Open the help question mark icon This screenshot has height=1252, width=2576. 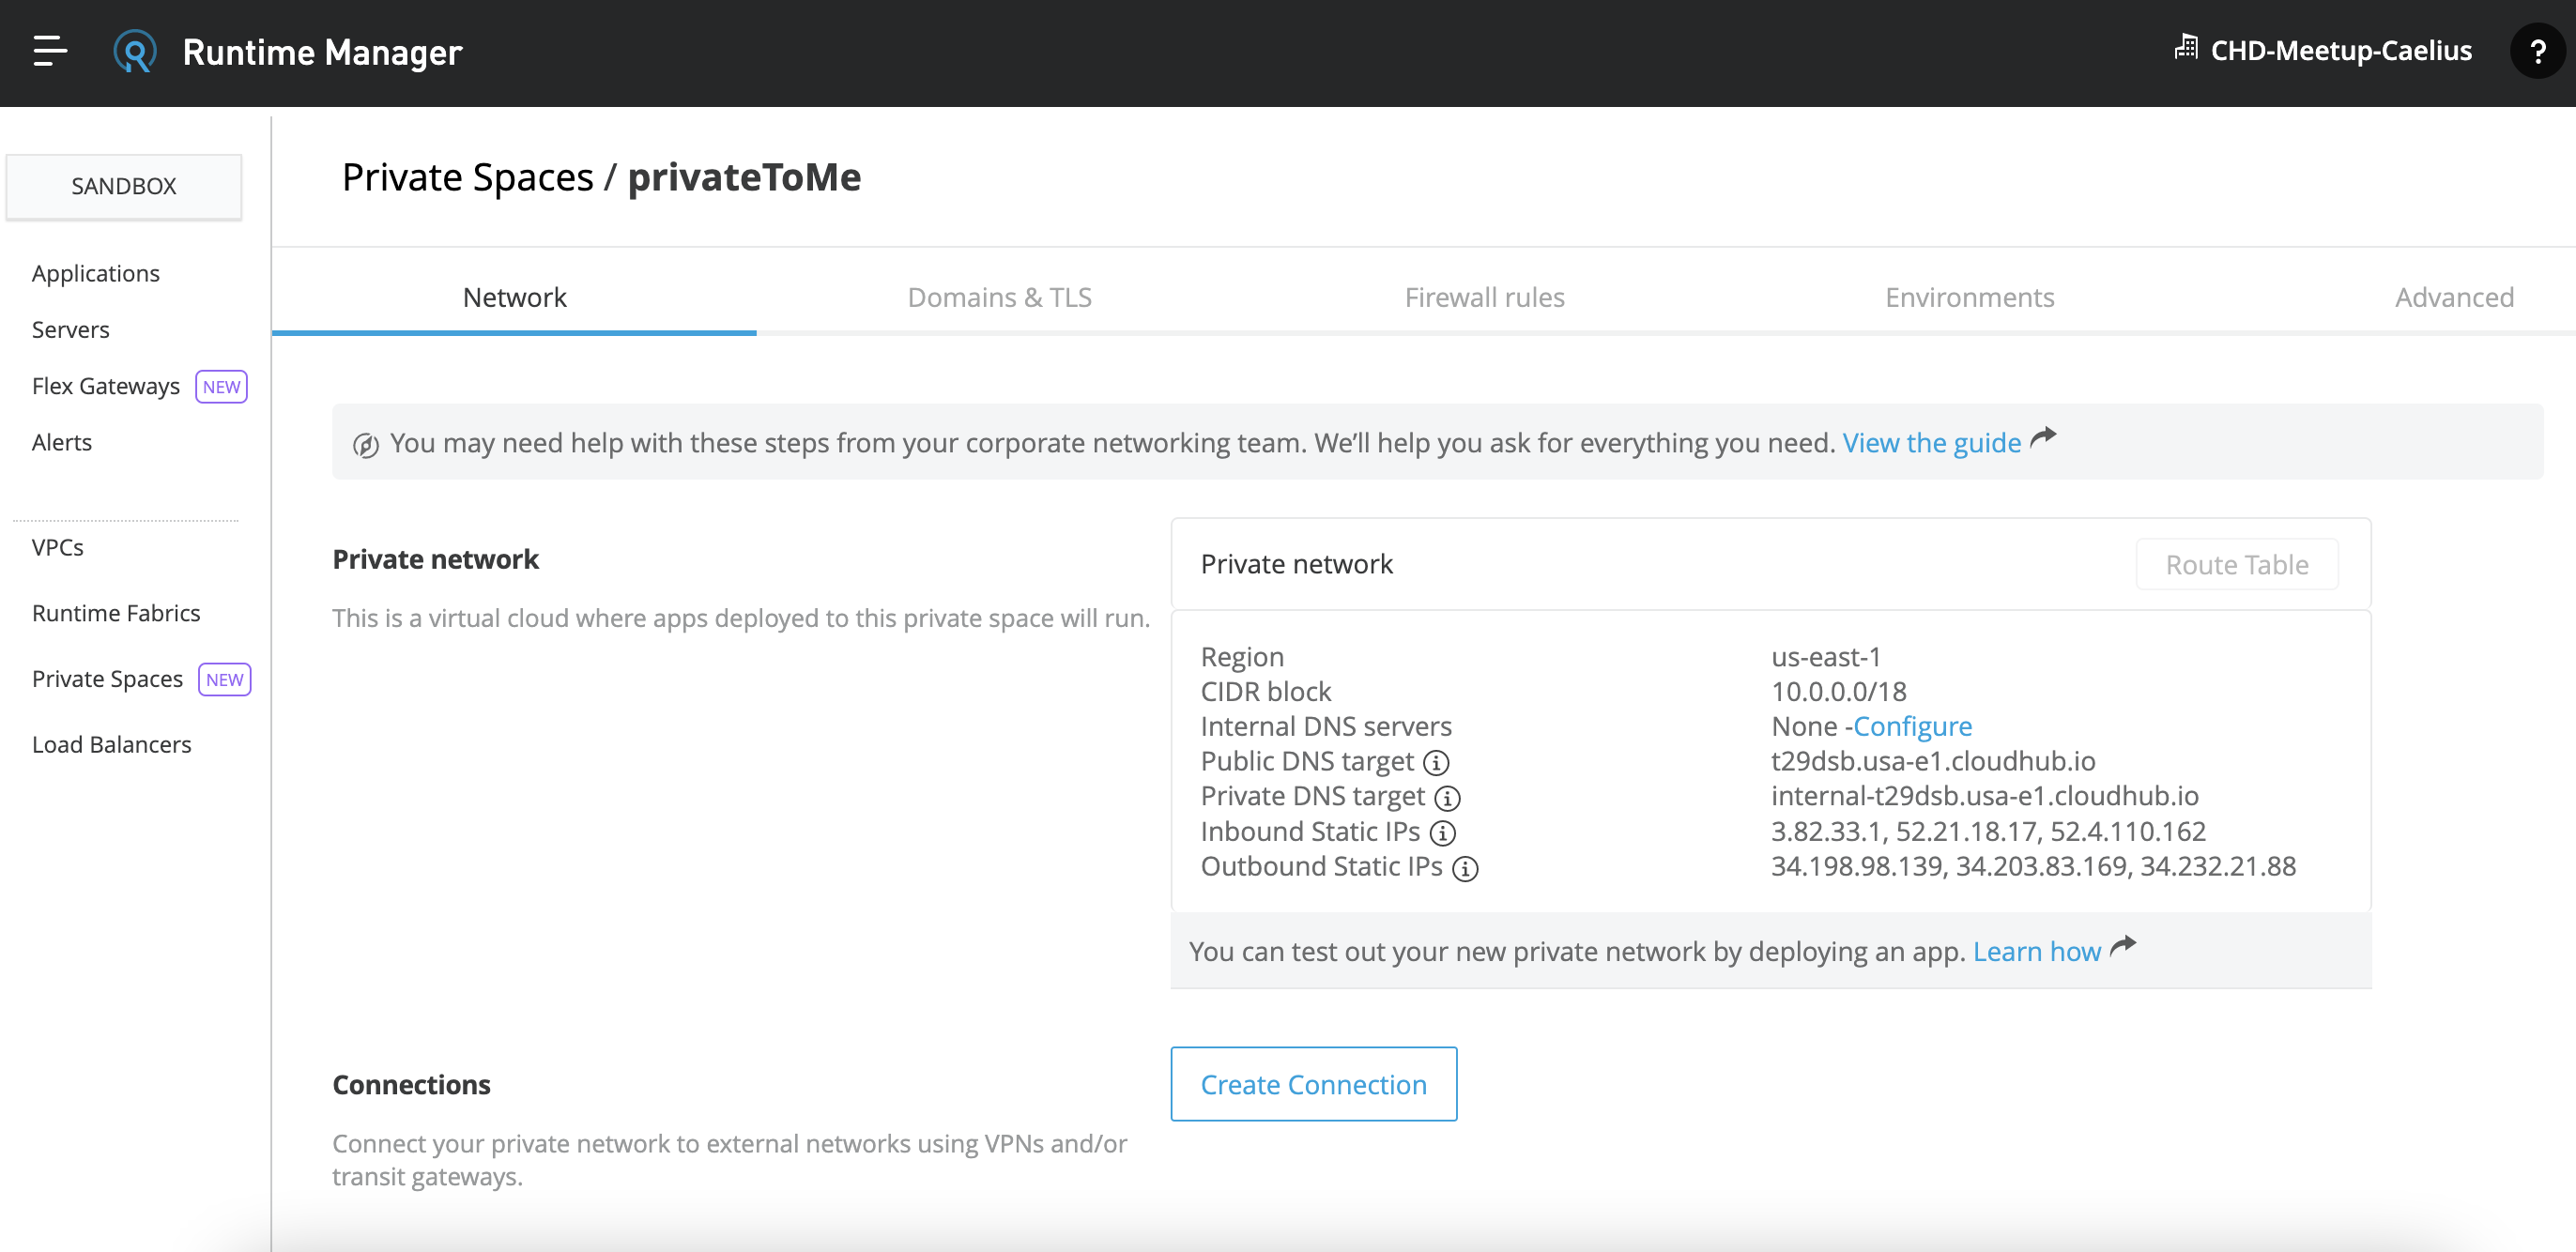[x=2537, y=51]
